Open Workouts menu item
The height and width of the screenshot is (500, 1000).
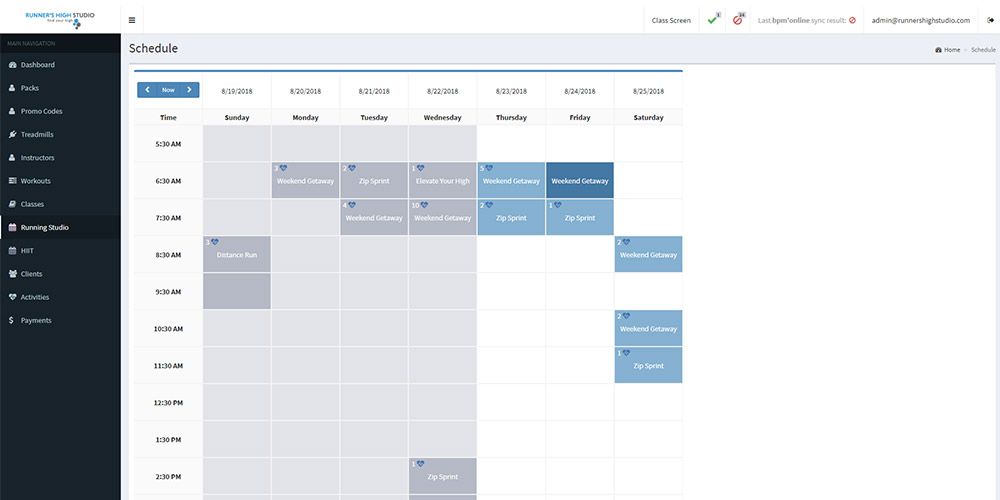tap(60, 181)
